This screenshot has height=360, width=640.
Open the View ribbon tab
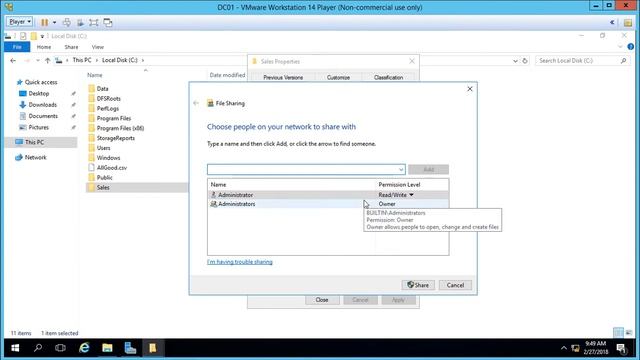98,47
